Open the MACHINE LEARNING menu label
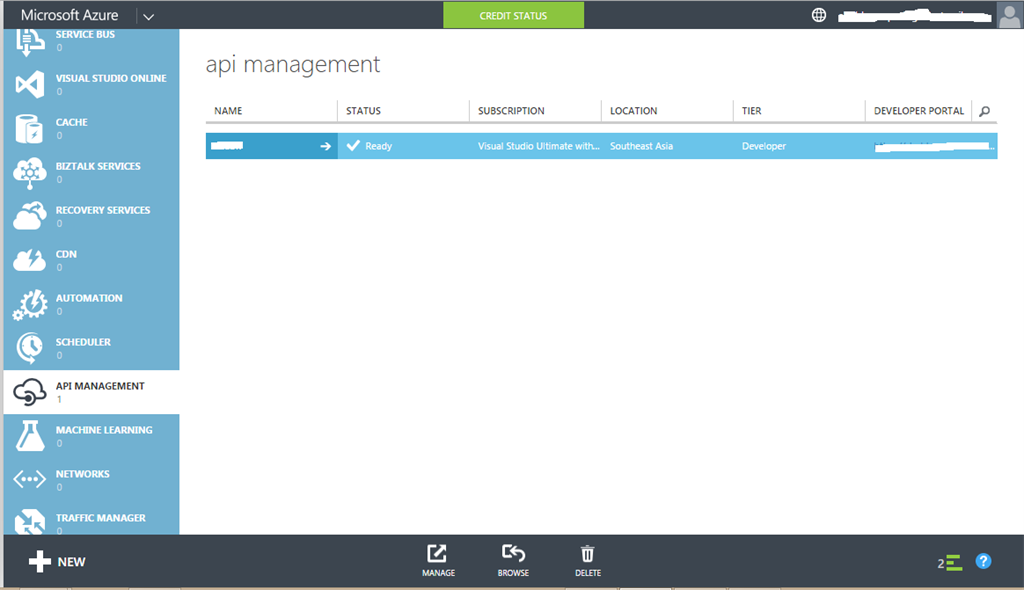Viewport: 1024px width, 590px height. point(104,430)
